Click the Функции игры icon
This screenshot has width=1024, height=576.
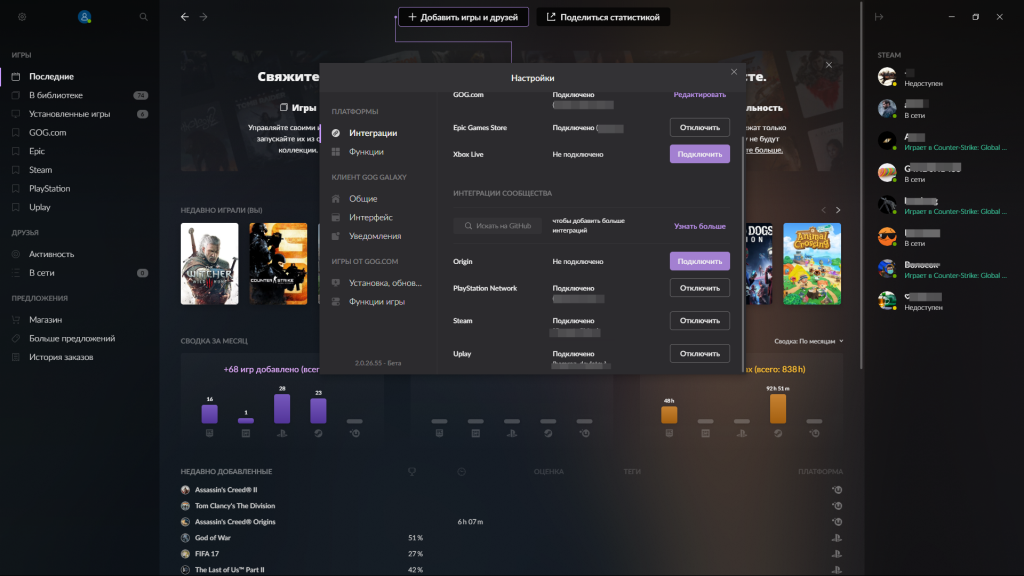pos(336,302)
